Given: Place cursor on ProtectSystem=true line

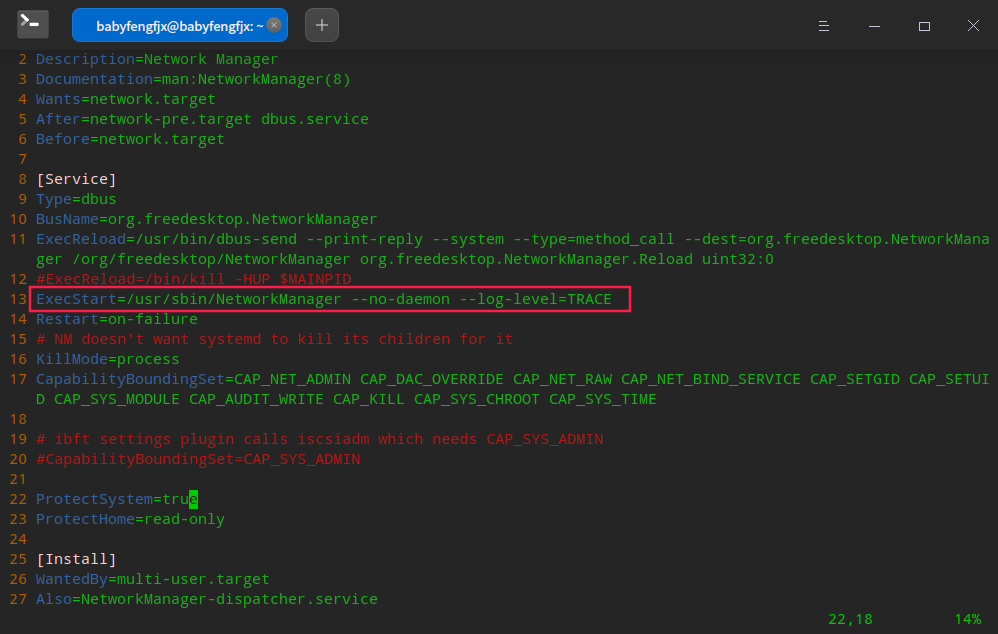Looking at the screenshot, I should [x=116, y=499].
